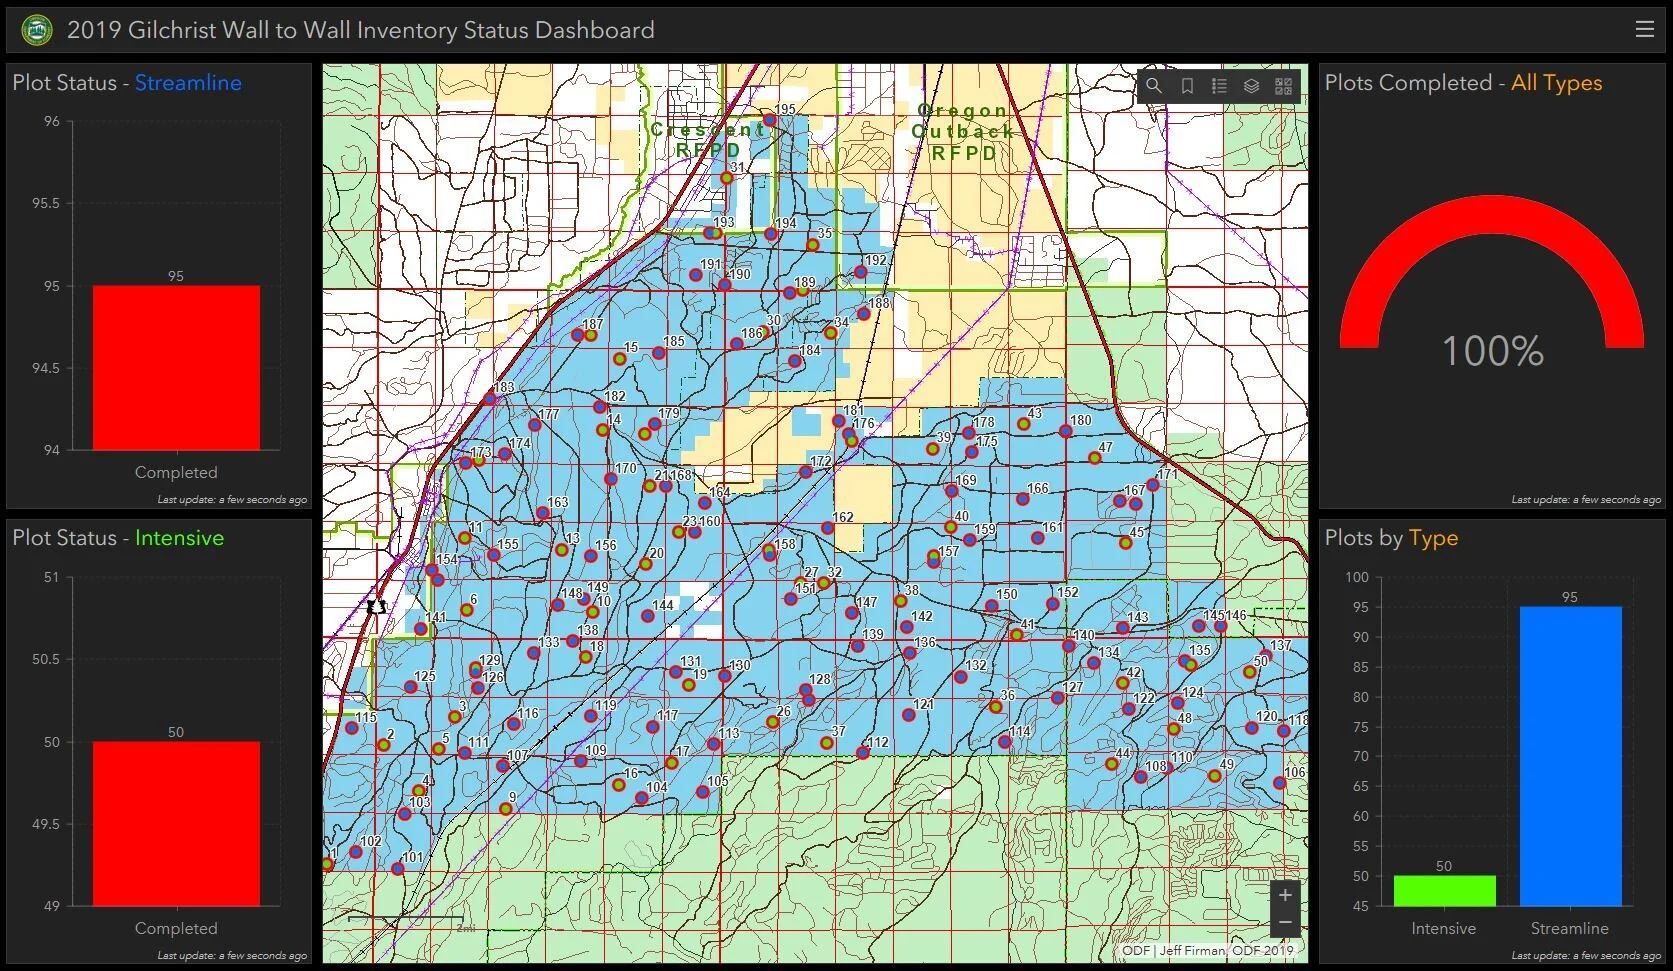Click the 'Plots by Type' panel title
This screenshot has width=1673, height=971.
point(1391,538)
